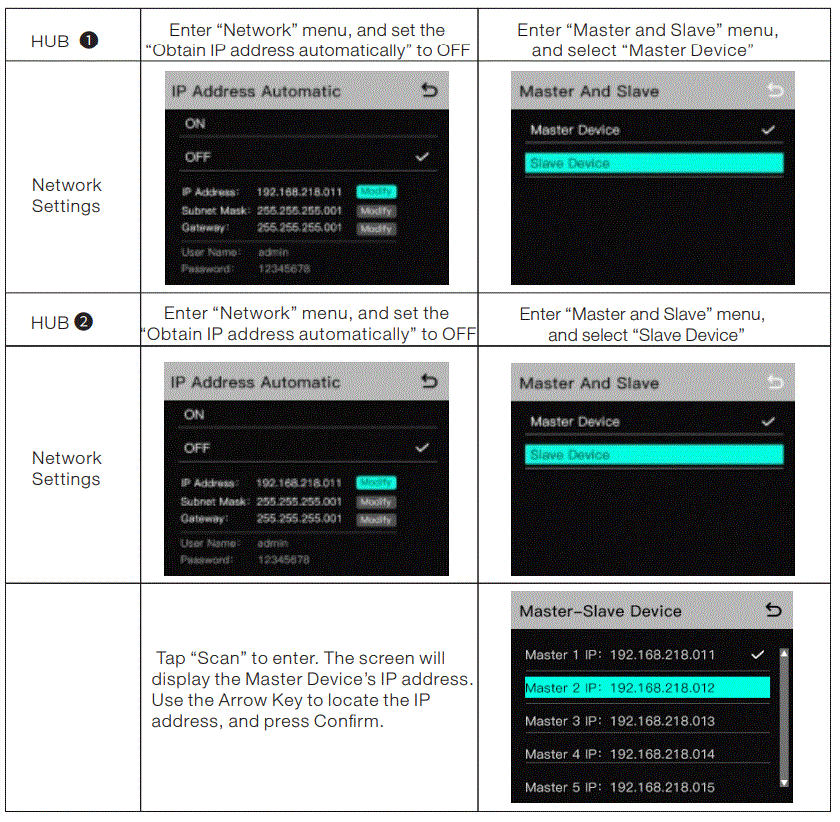Click HUB 1 Subnet Mask value 255.255.255.001
This screenshot has width=840, height=822.
point(299,211)
